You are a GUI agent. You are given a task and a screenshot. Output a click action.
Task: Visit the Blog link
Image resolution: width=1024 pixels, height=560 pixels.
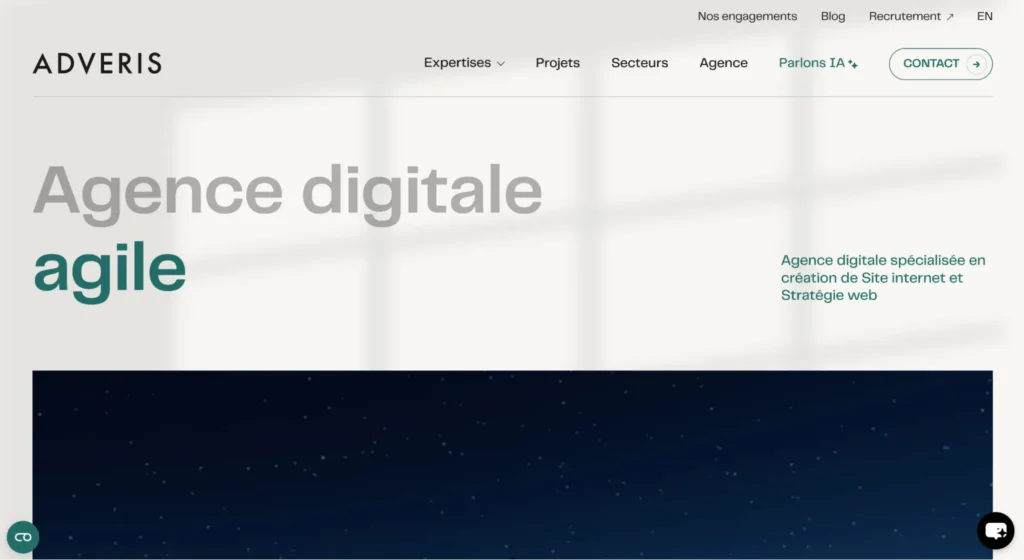point(833,16)
